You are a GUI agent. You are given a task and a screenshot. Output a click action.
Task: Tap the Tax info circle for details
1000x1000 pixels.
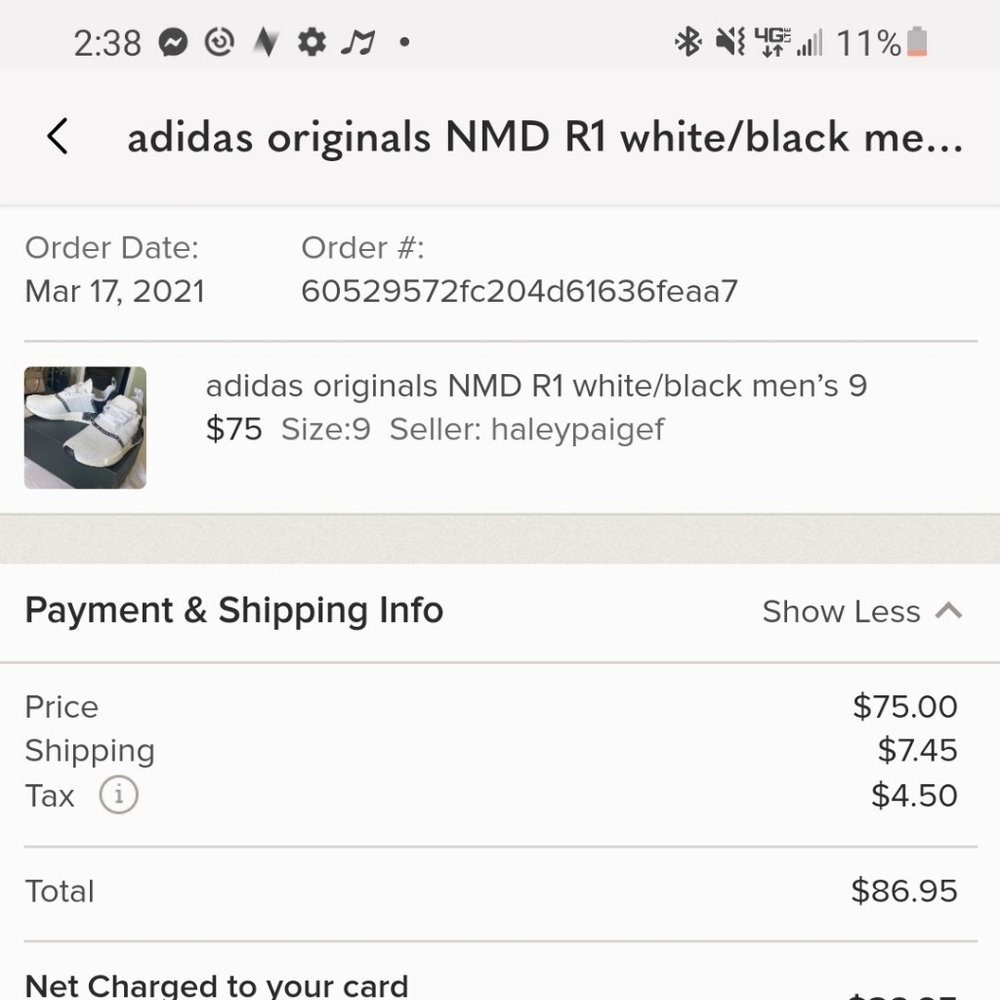click(118, 795)
